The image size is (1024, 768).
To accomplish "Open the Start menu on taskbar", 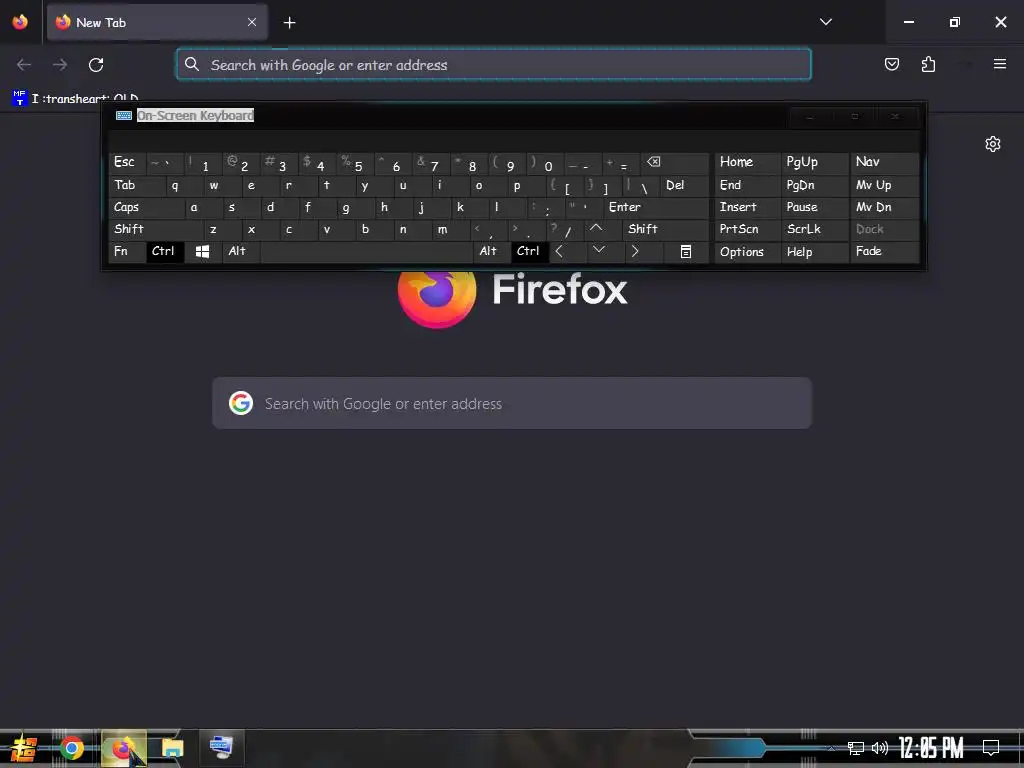I will pyautogui.click(x=24, y=748).
